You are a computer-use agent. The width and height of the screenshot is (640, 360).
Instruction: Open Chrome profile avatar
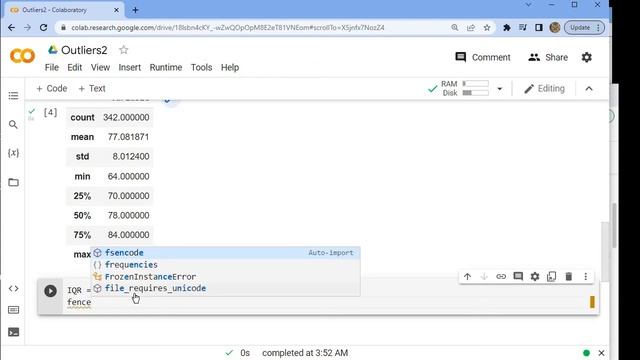pyautogui.click(x=555, y=28)
